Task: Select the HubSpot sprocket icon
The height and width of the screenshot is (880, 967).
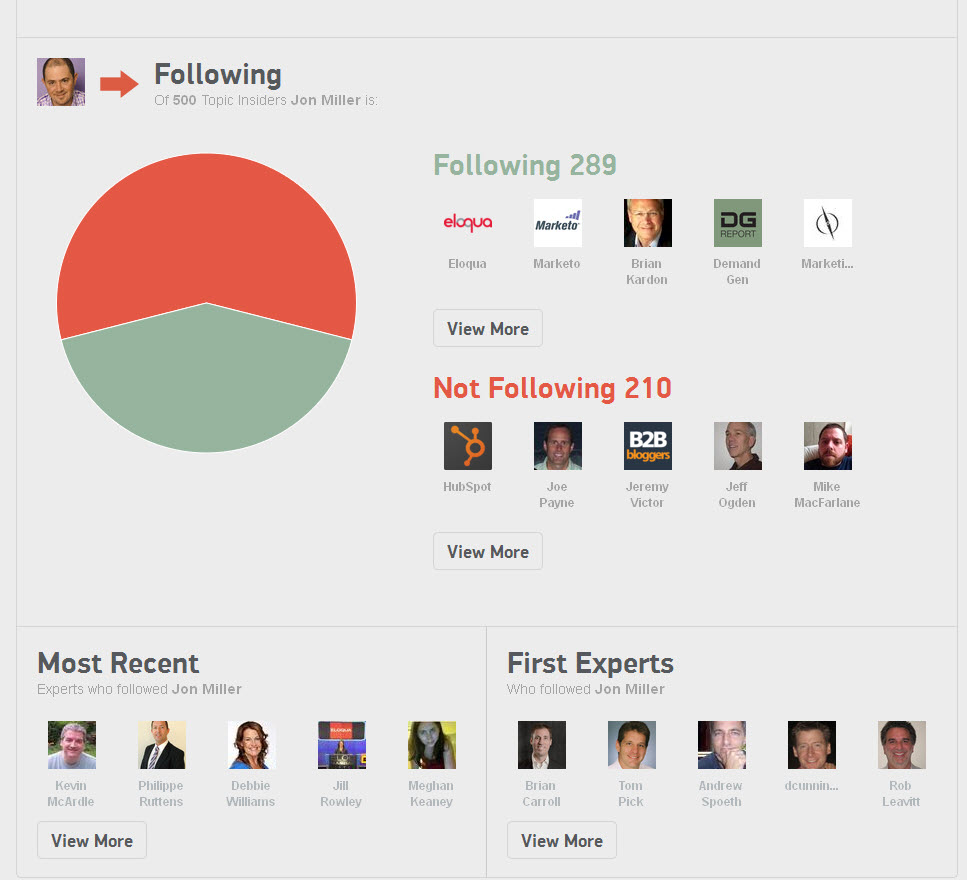Action: (467, 446)
